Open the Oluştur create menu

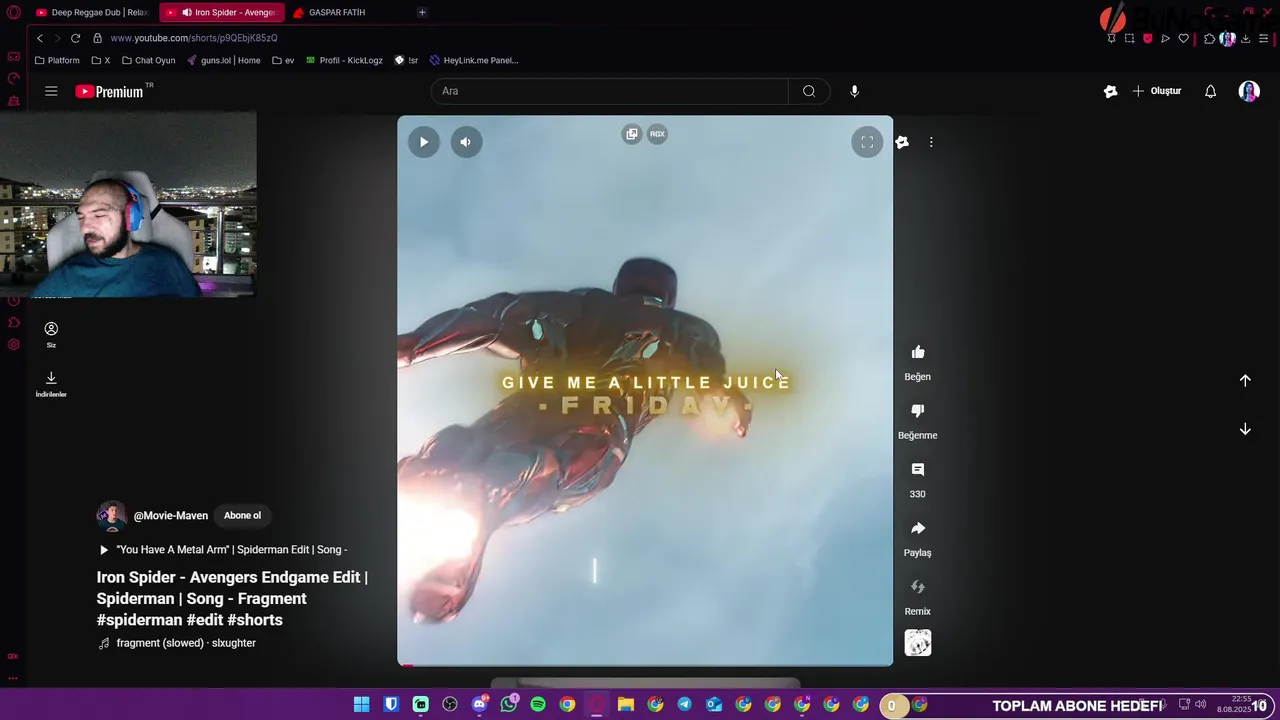[x=1157, y=91]
